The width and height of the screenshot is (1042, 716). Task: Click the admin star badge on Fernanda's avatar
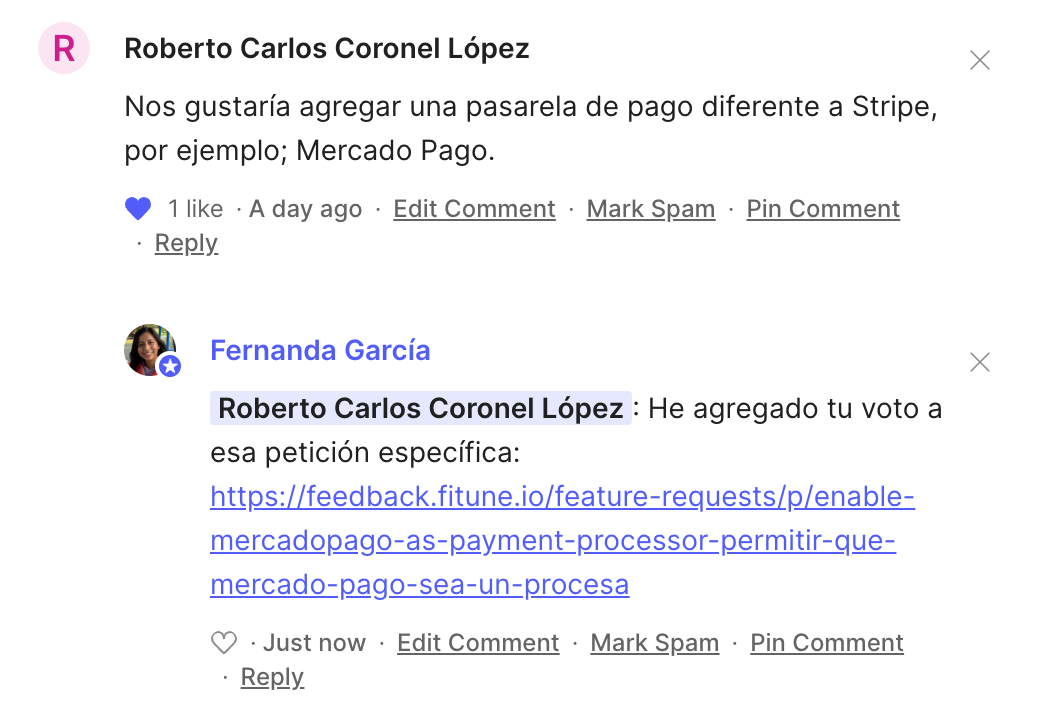point(170,366)
